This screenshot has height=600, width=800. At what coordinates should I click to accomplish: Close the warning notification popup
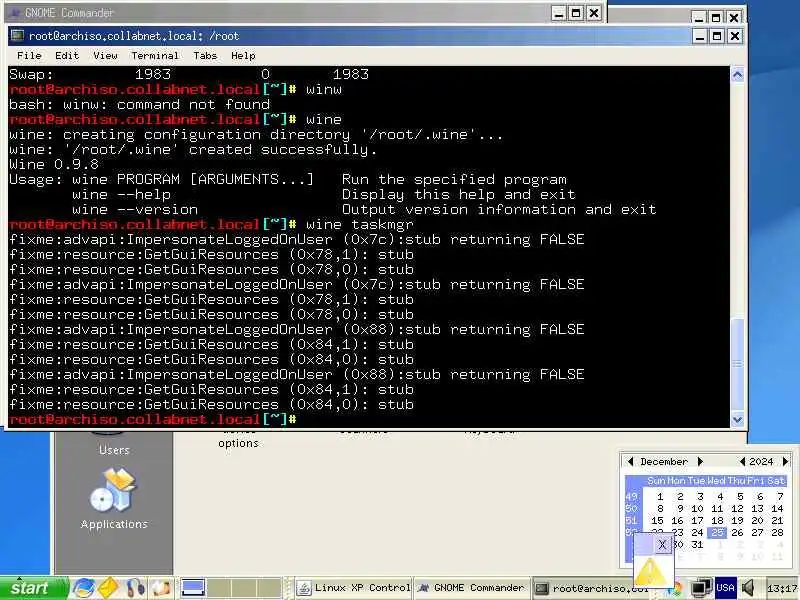(662, 544)
